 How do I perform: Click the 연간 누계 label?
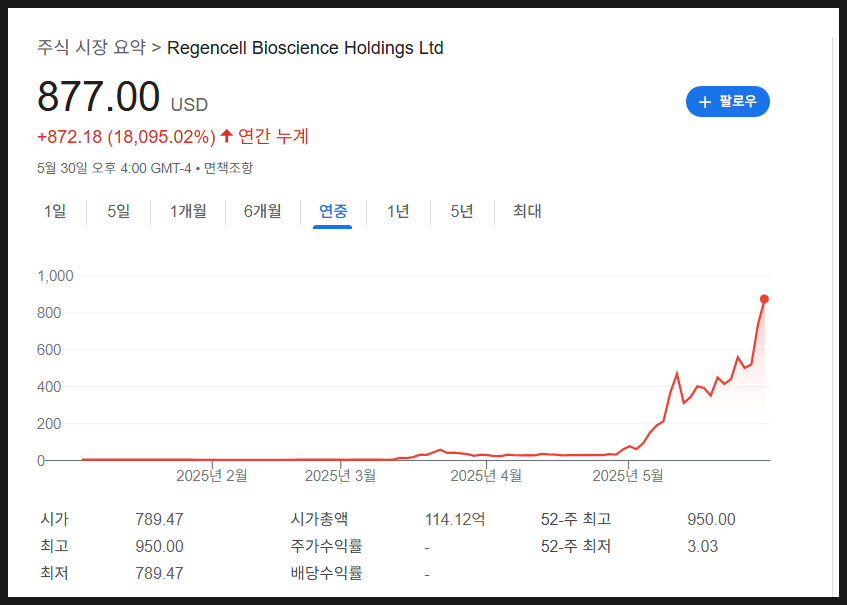point(273,136)
